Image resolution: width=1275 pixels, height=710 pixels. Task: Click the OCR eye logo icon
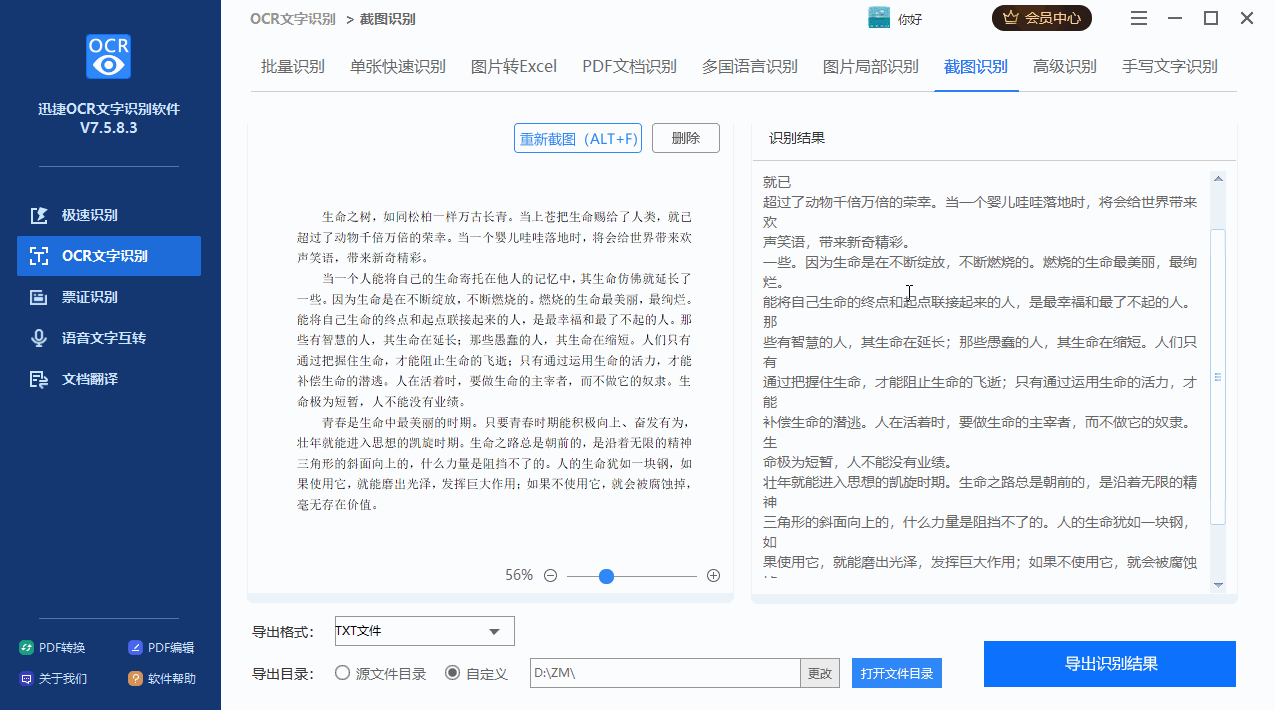[x=108, y=57]
